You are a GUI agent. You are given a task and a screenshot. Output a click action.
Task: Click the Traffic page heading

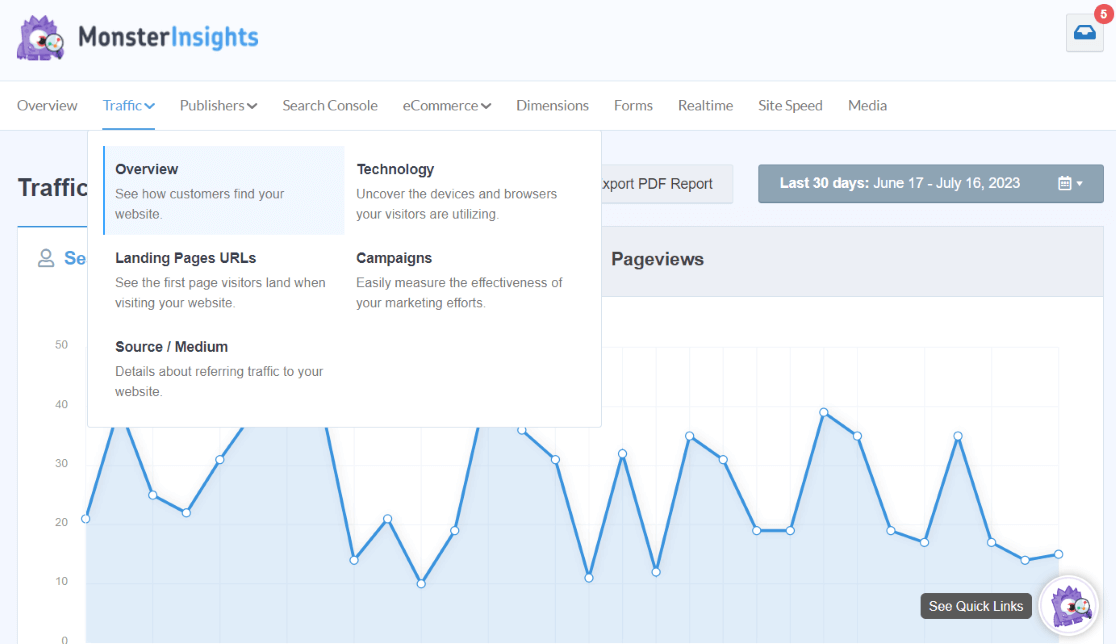[53, 188]
